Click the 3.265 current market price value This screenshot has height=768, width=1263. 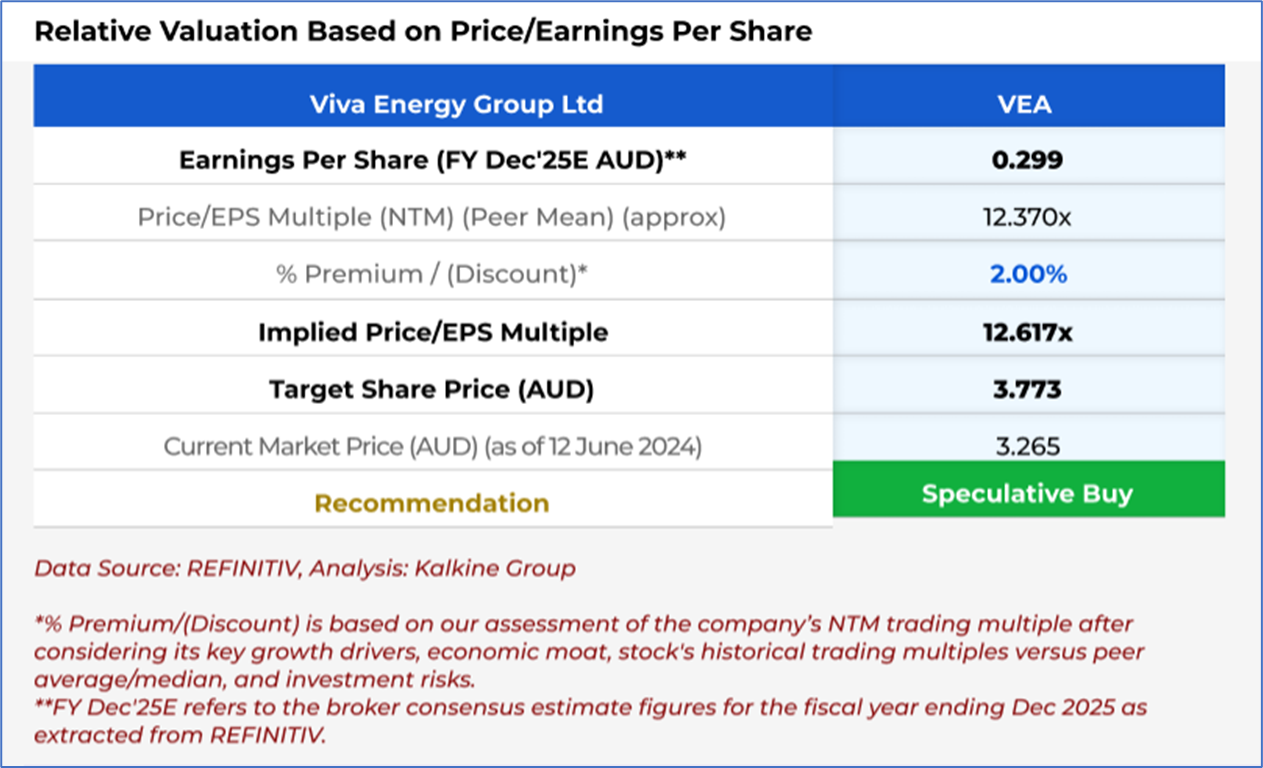[x=1027, y=446]
